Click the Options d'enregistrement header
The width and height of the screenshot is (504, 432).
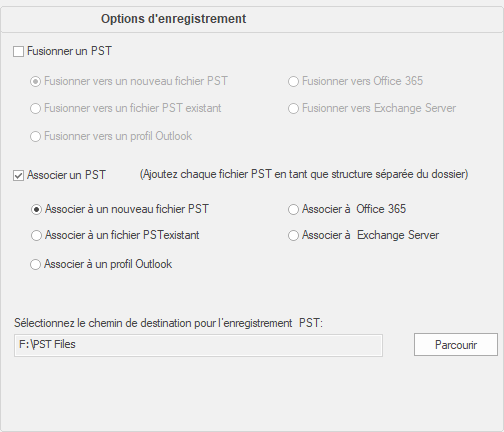coord(173,19)
